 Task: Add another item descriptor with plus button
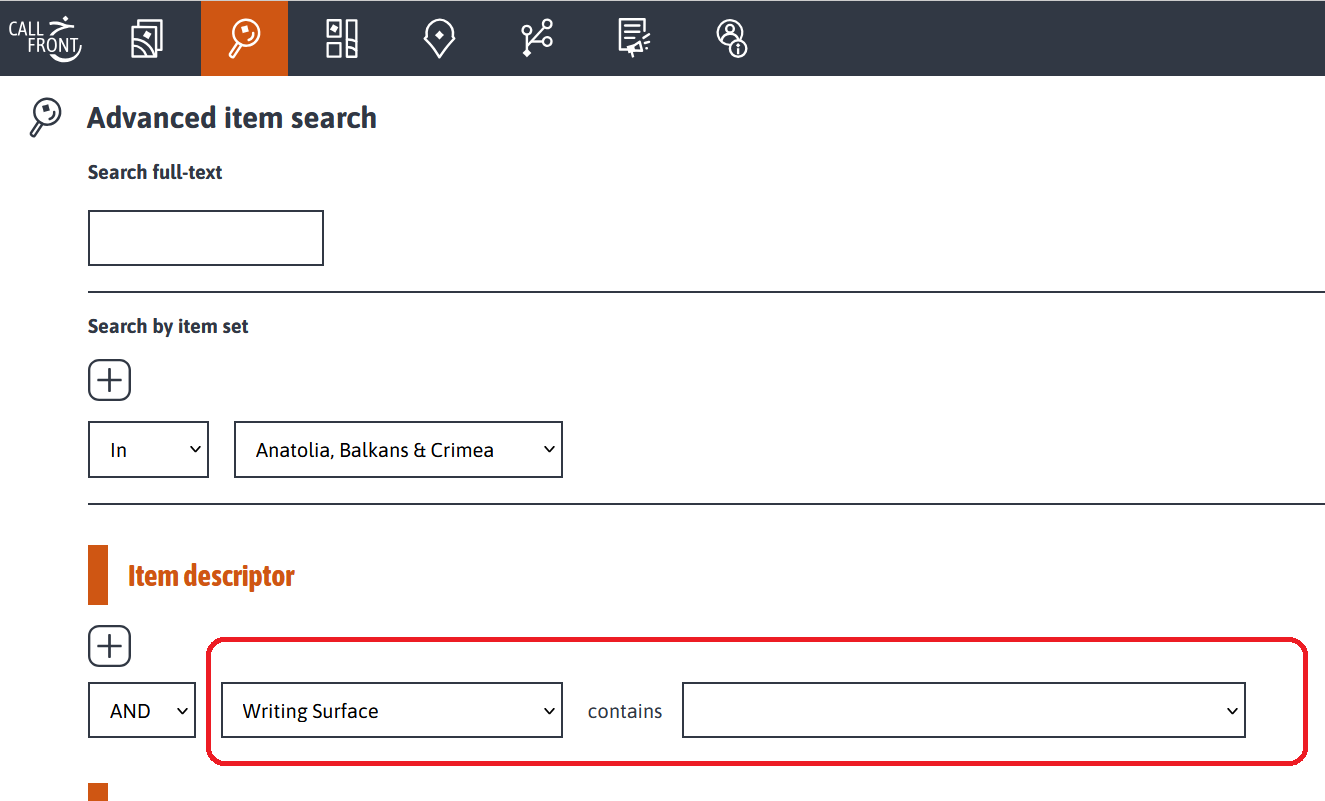[x=110, y=646]
